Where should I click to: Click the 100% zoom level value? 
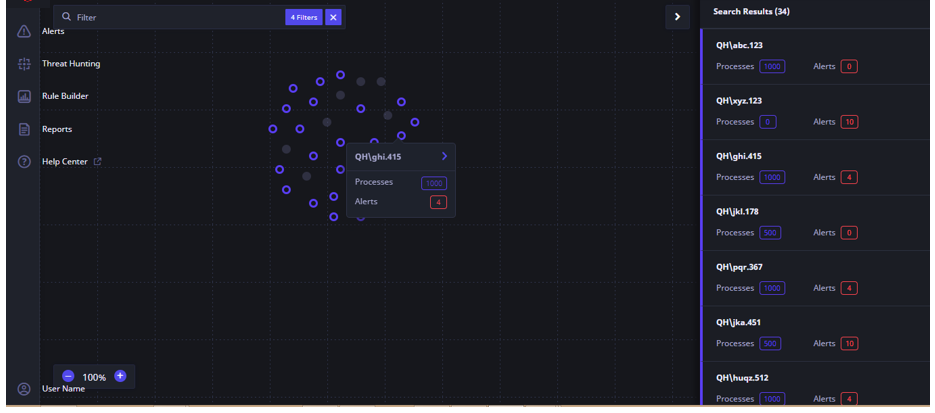coord(94,377)
